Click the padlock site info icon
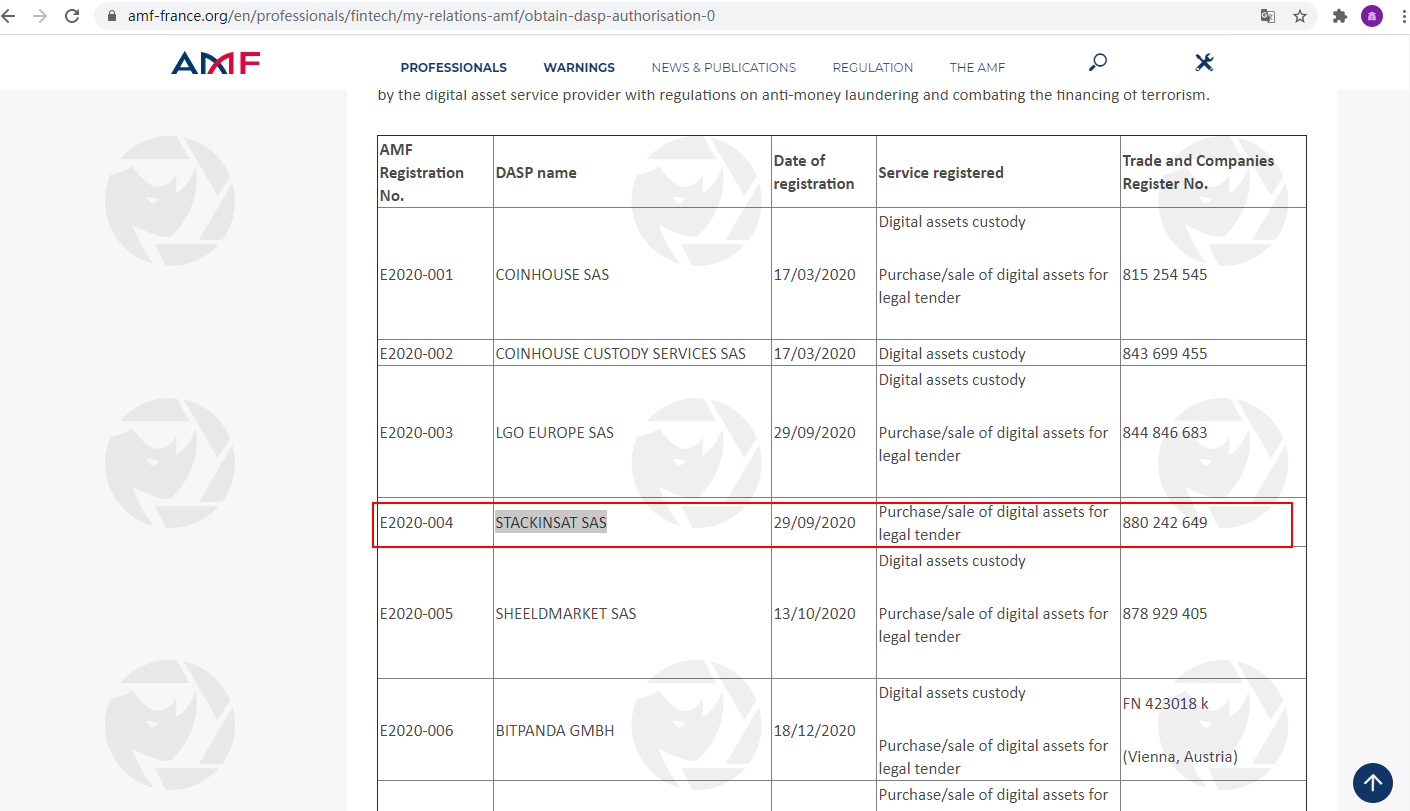The image size is (1410, 811). point(111,16)
